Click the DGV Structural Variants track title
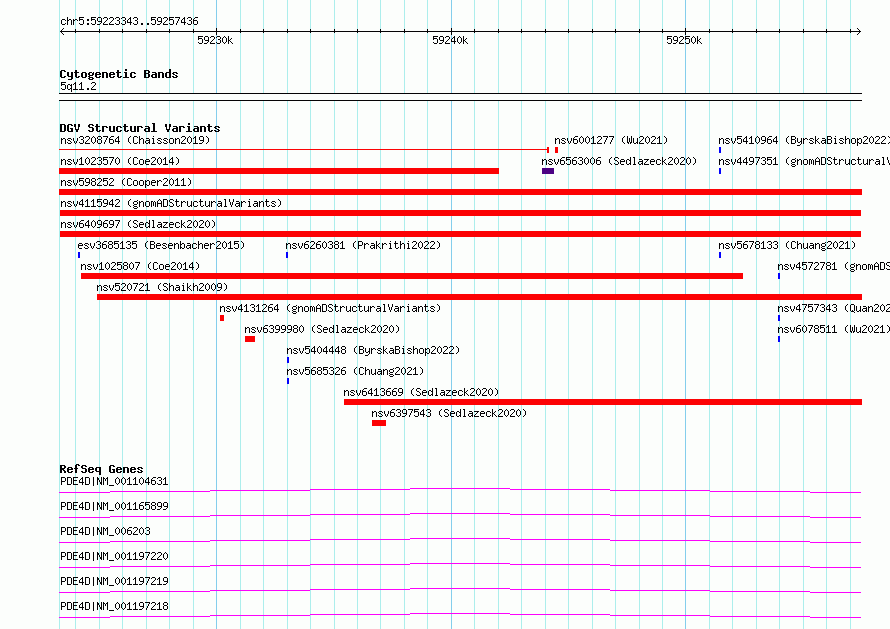The image size is (890, 629). tap(140, 128)
